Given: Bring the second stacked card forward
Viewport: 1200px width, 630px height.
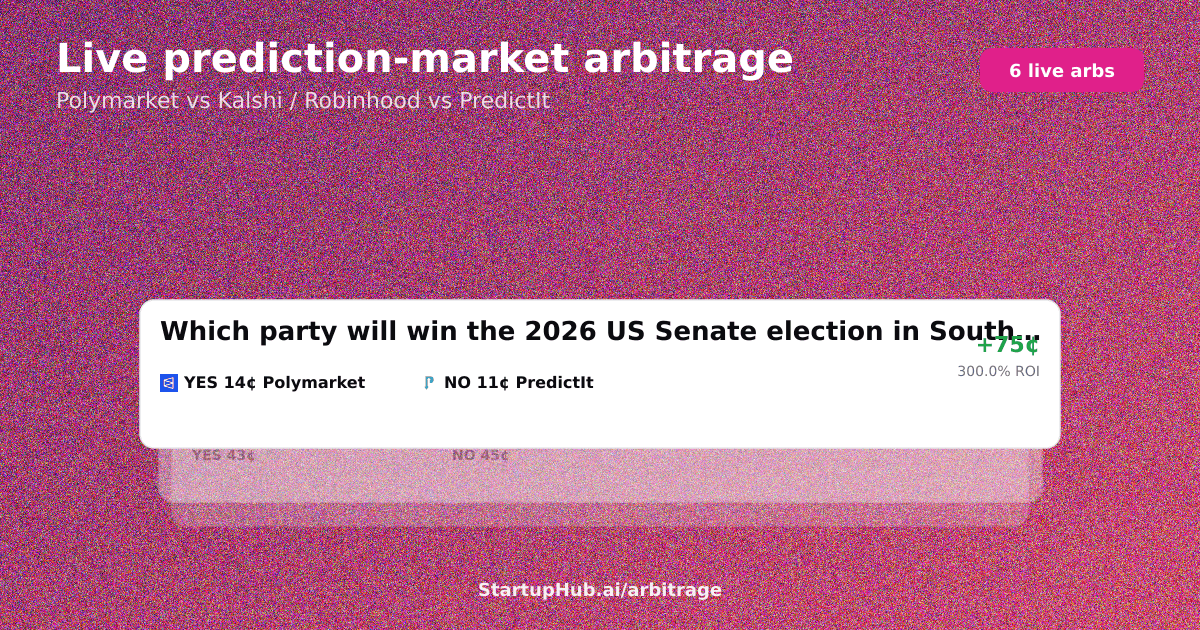Looking at the screenshot, I should pyautogui.click(x=600, y=476).
